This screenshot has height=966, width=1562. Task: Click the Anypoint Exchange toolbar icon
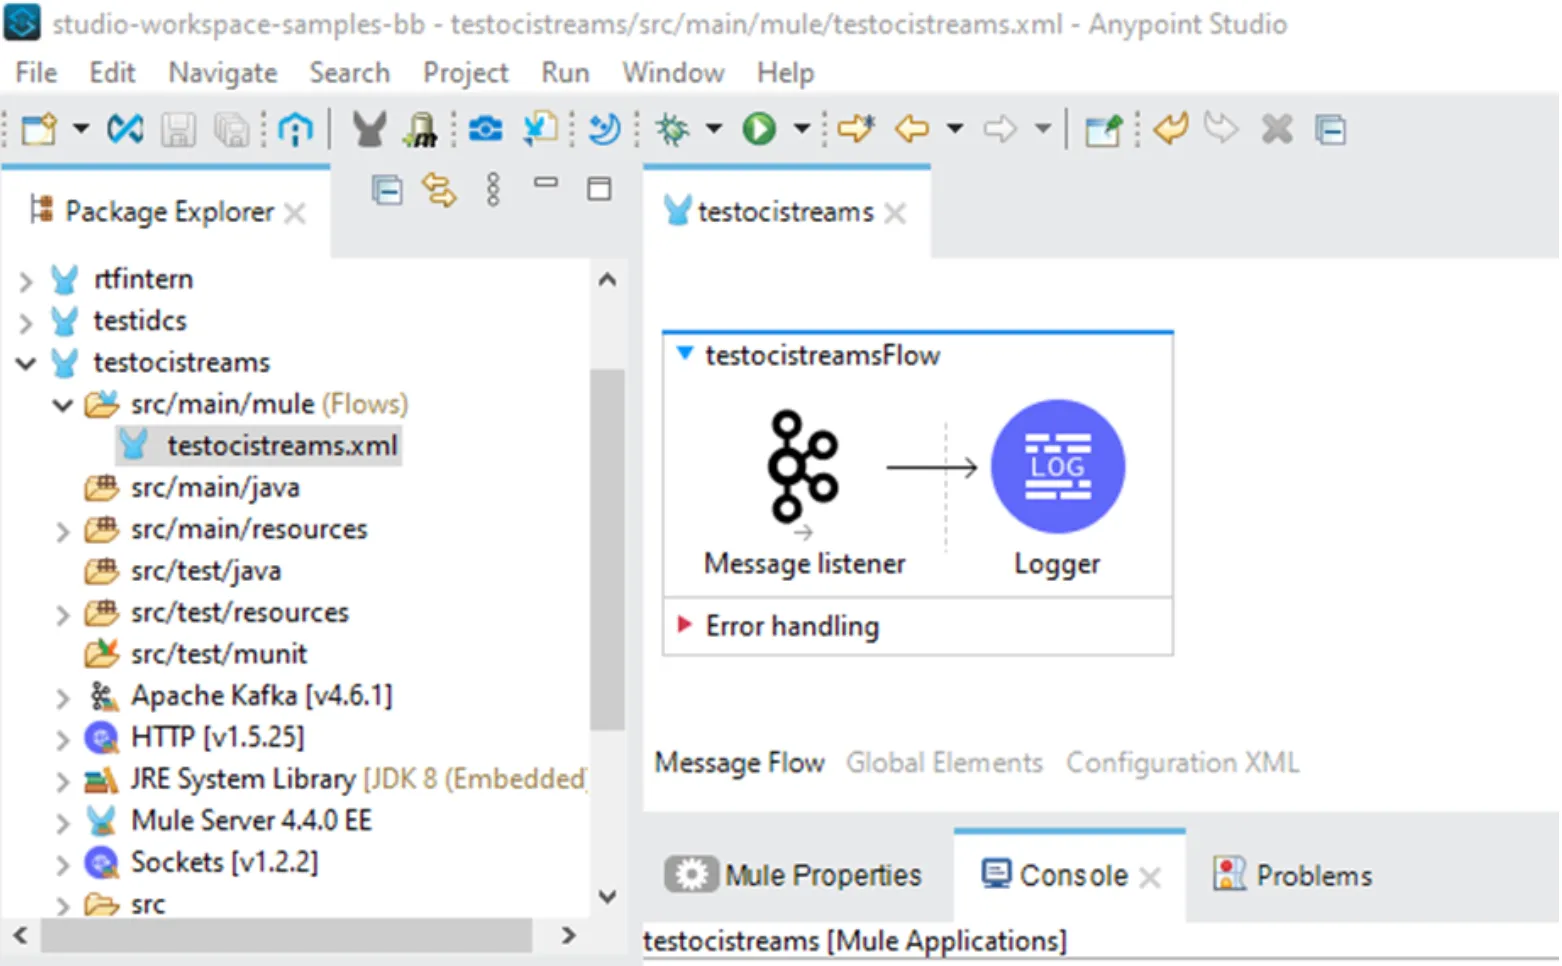click(x=125, y=129)
